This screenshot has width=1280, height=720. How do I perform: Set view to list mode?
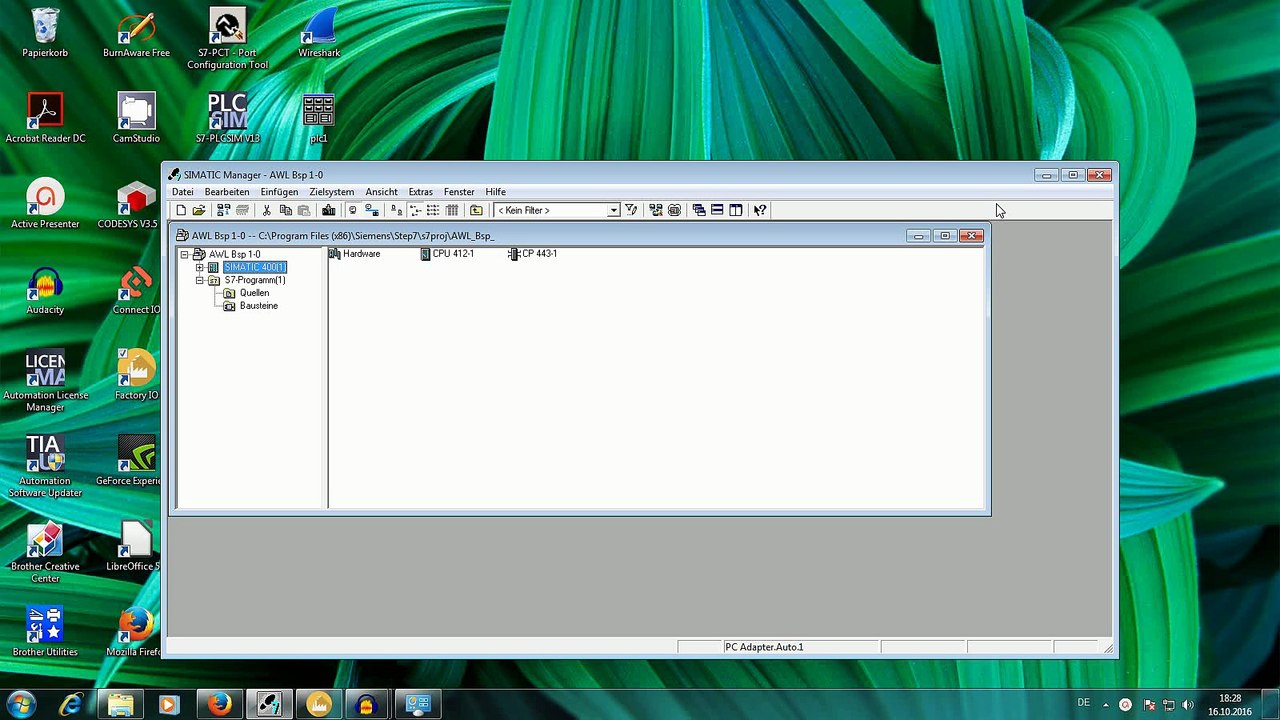[x=433, y=210]
